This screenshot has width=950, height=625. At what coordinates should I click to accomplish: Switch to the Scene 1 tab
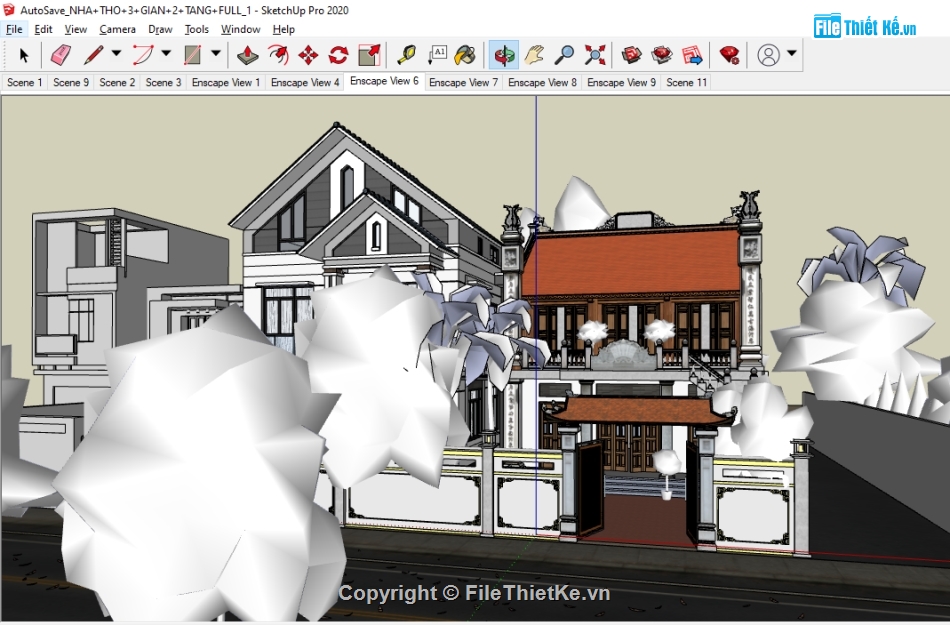pyautogui.click(x=24, y=82)
